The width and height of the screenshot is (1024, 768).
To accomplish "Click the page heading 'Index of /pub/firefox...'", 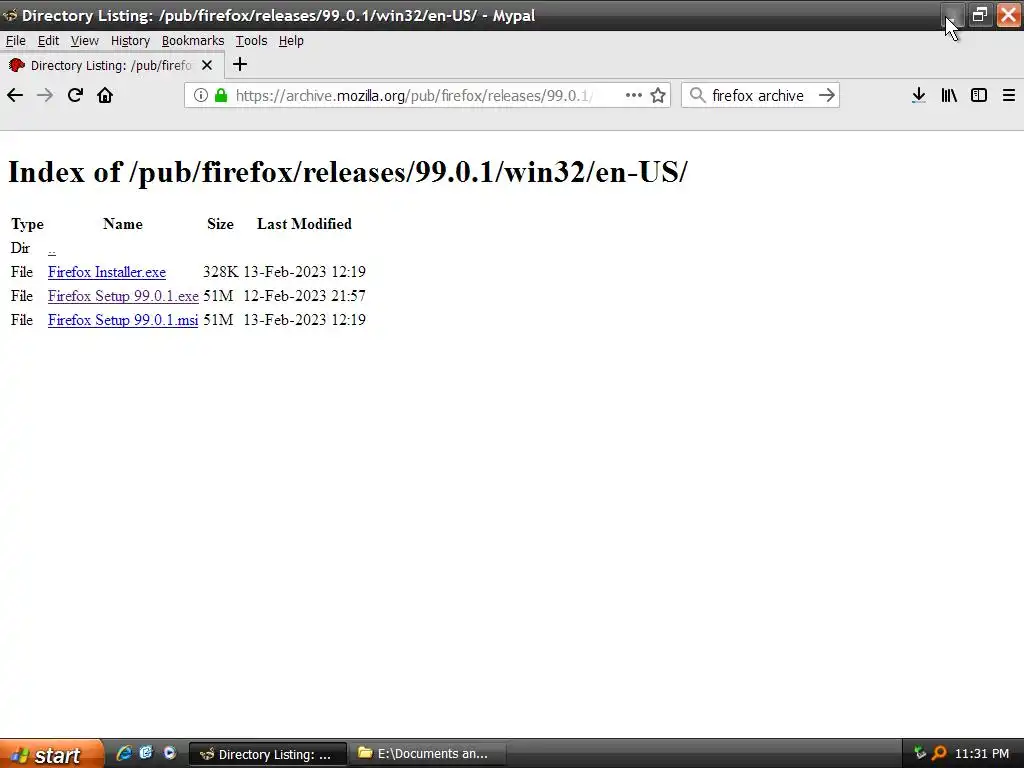I will tap(347, 172).
